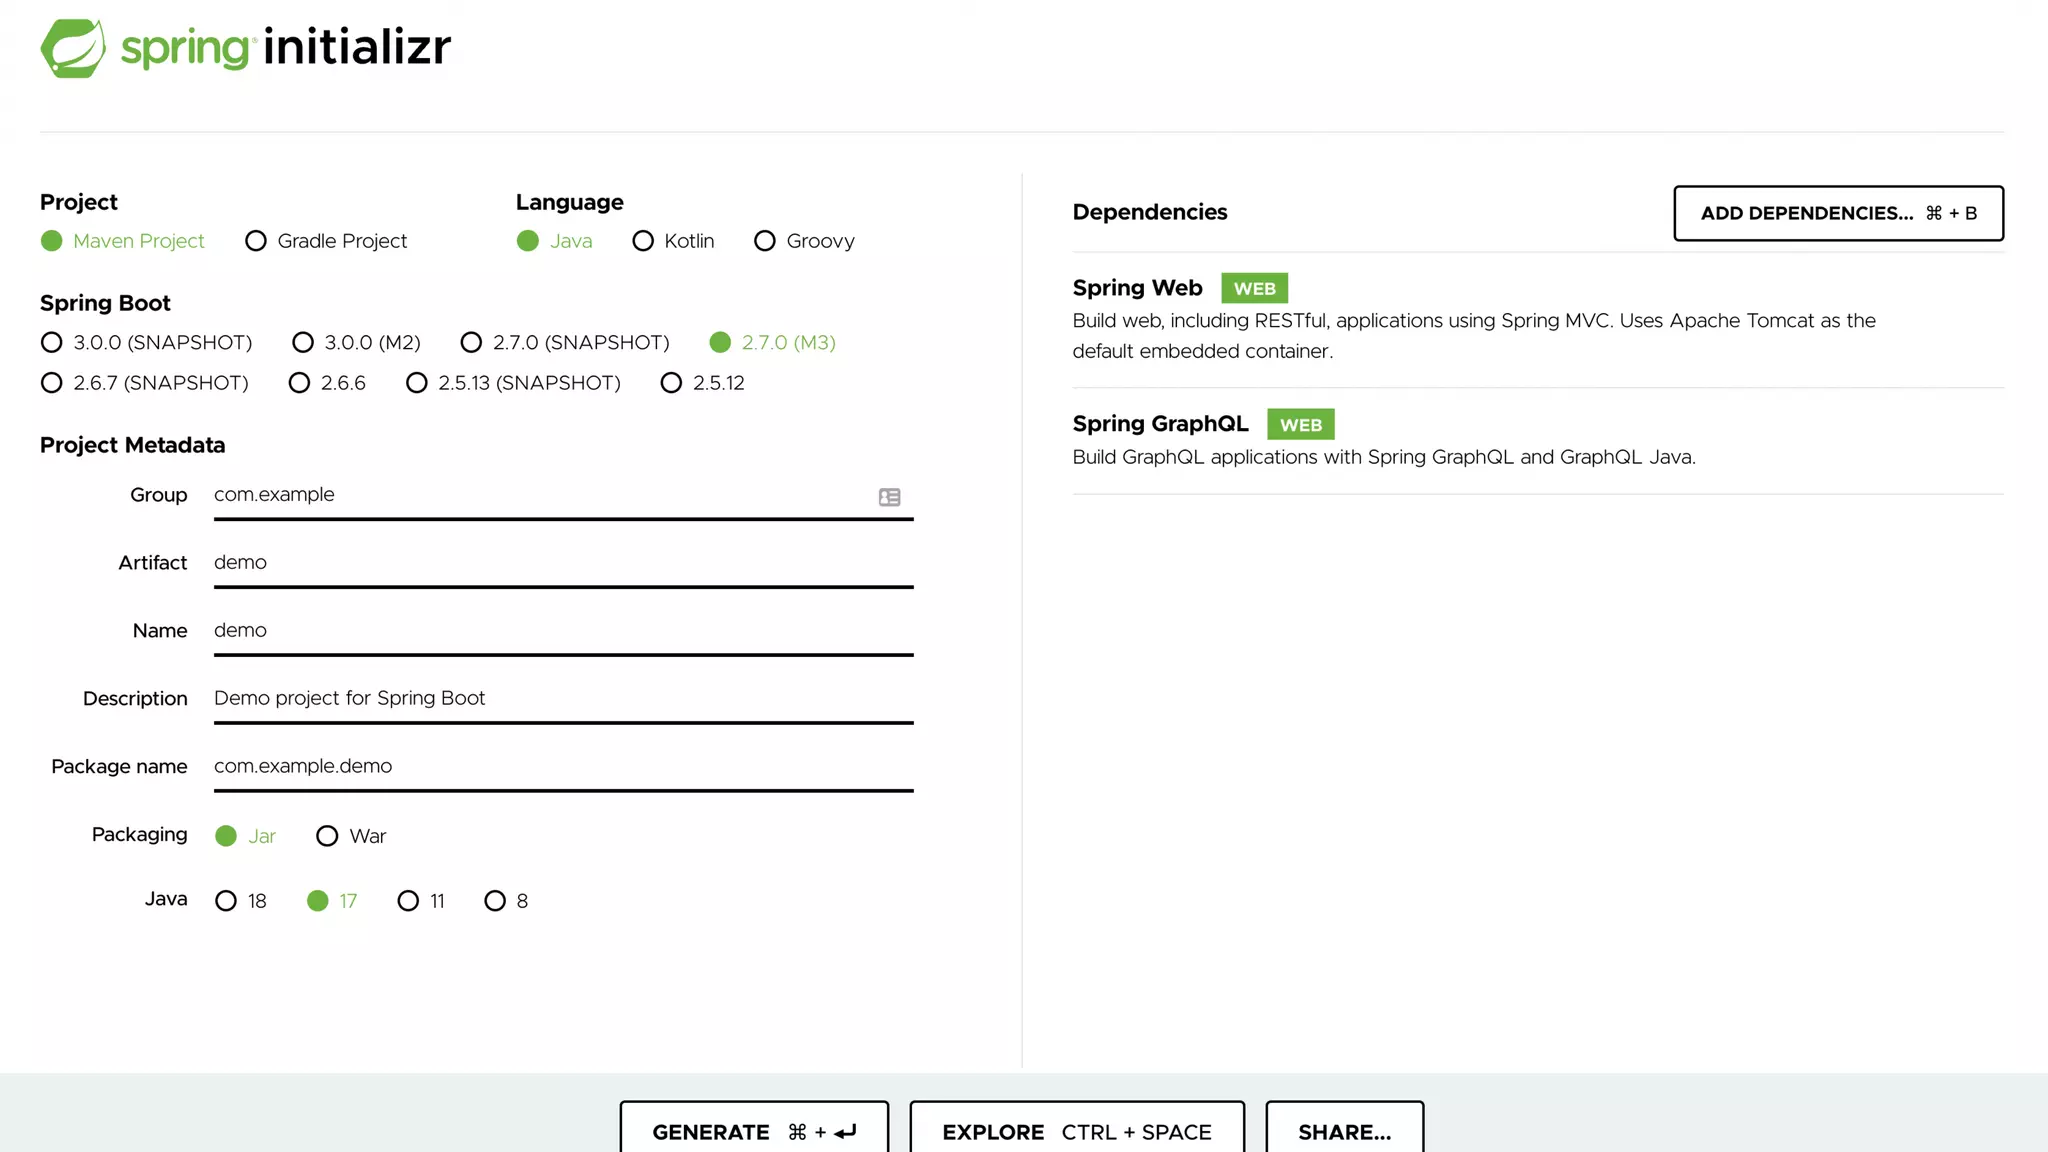Click the Explore button
The height and width of the screenshot is (1152, 2048).
[1076, 1131]
